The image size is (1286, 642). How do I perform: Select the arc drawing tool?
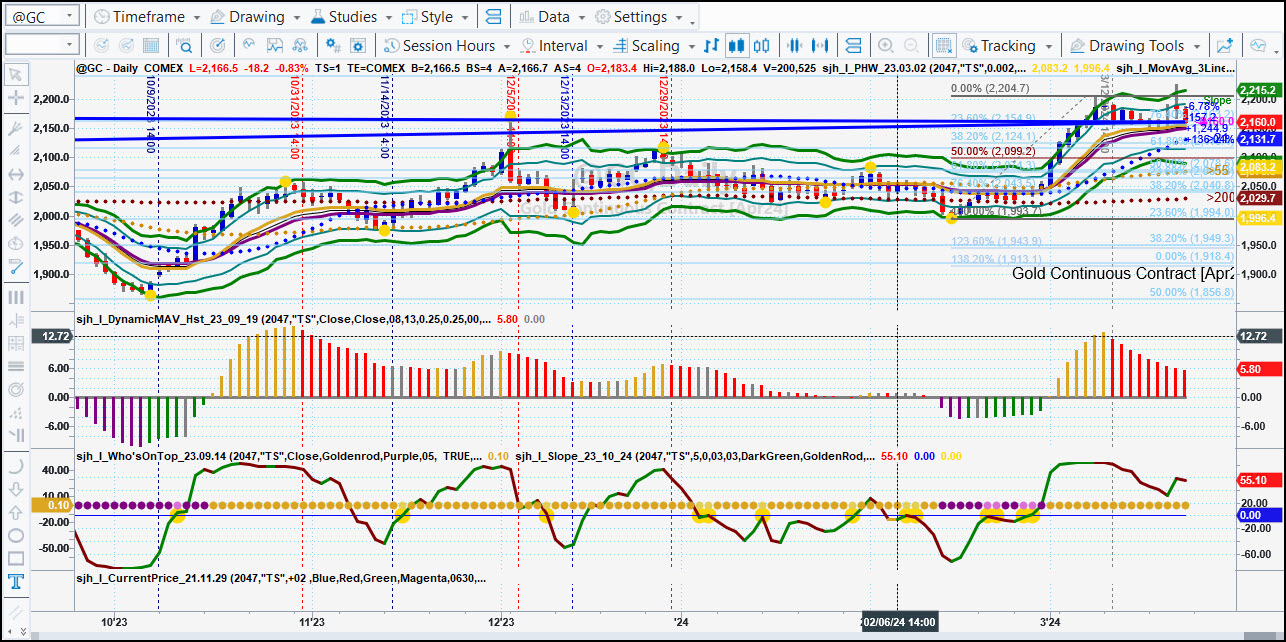coord(16,466)
